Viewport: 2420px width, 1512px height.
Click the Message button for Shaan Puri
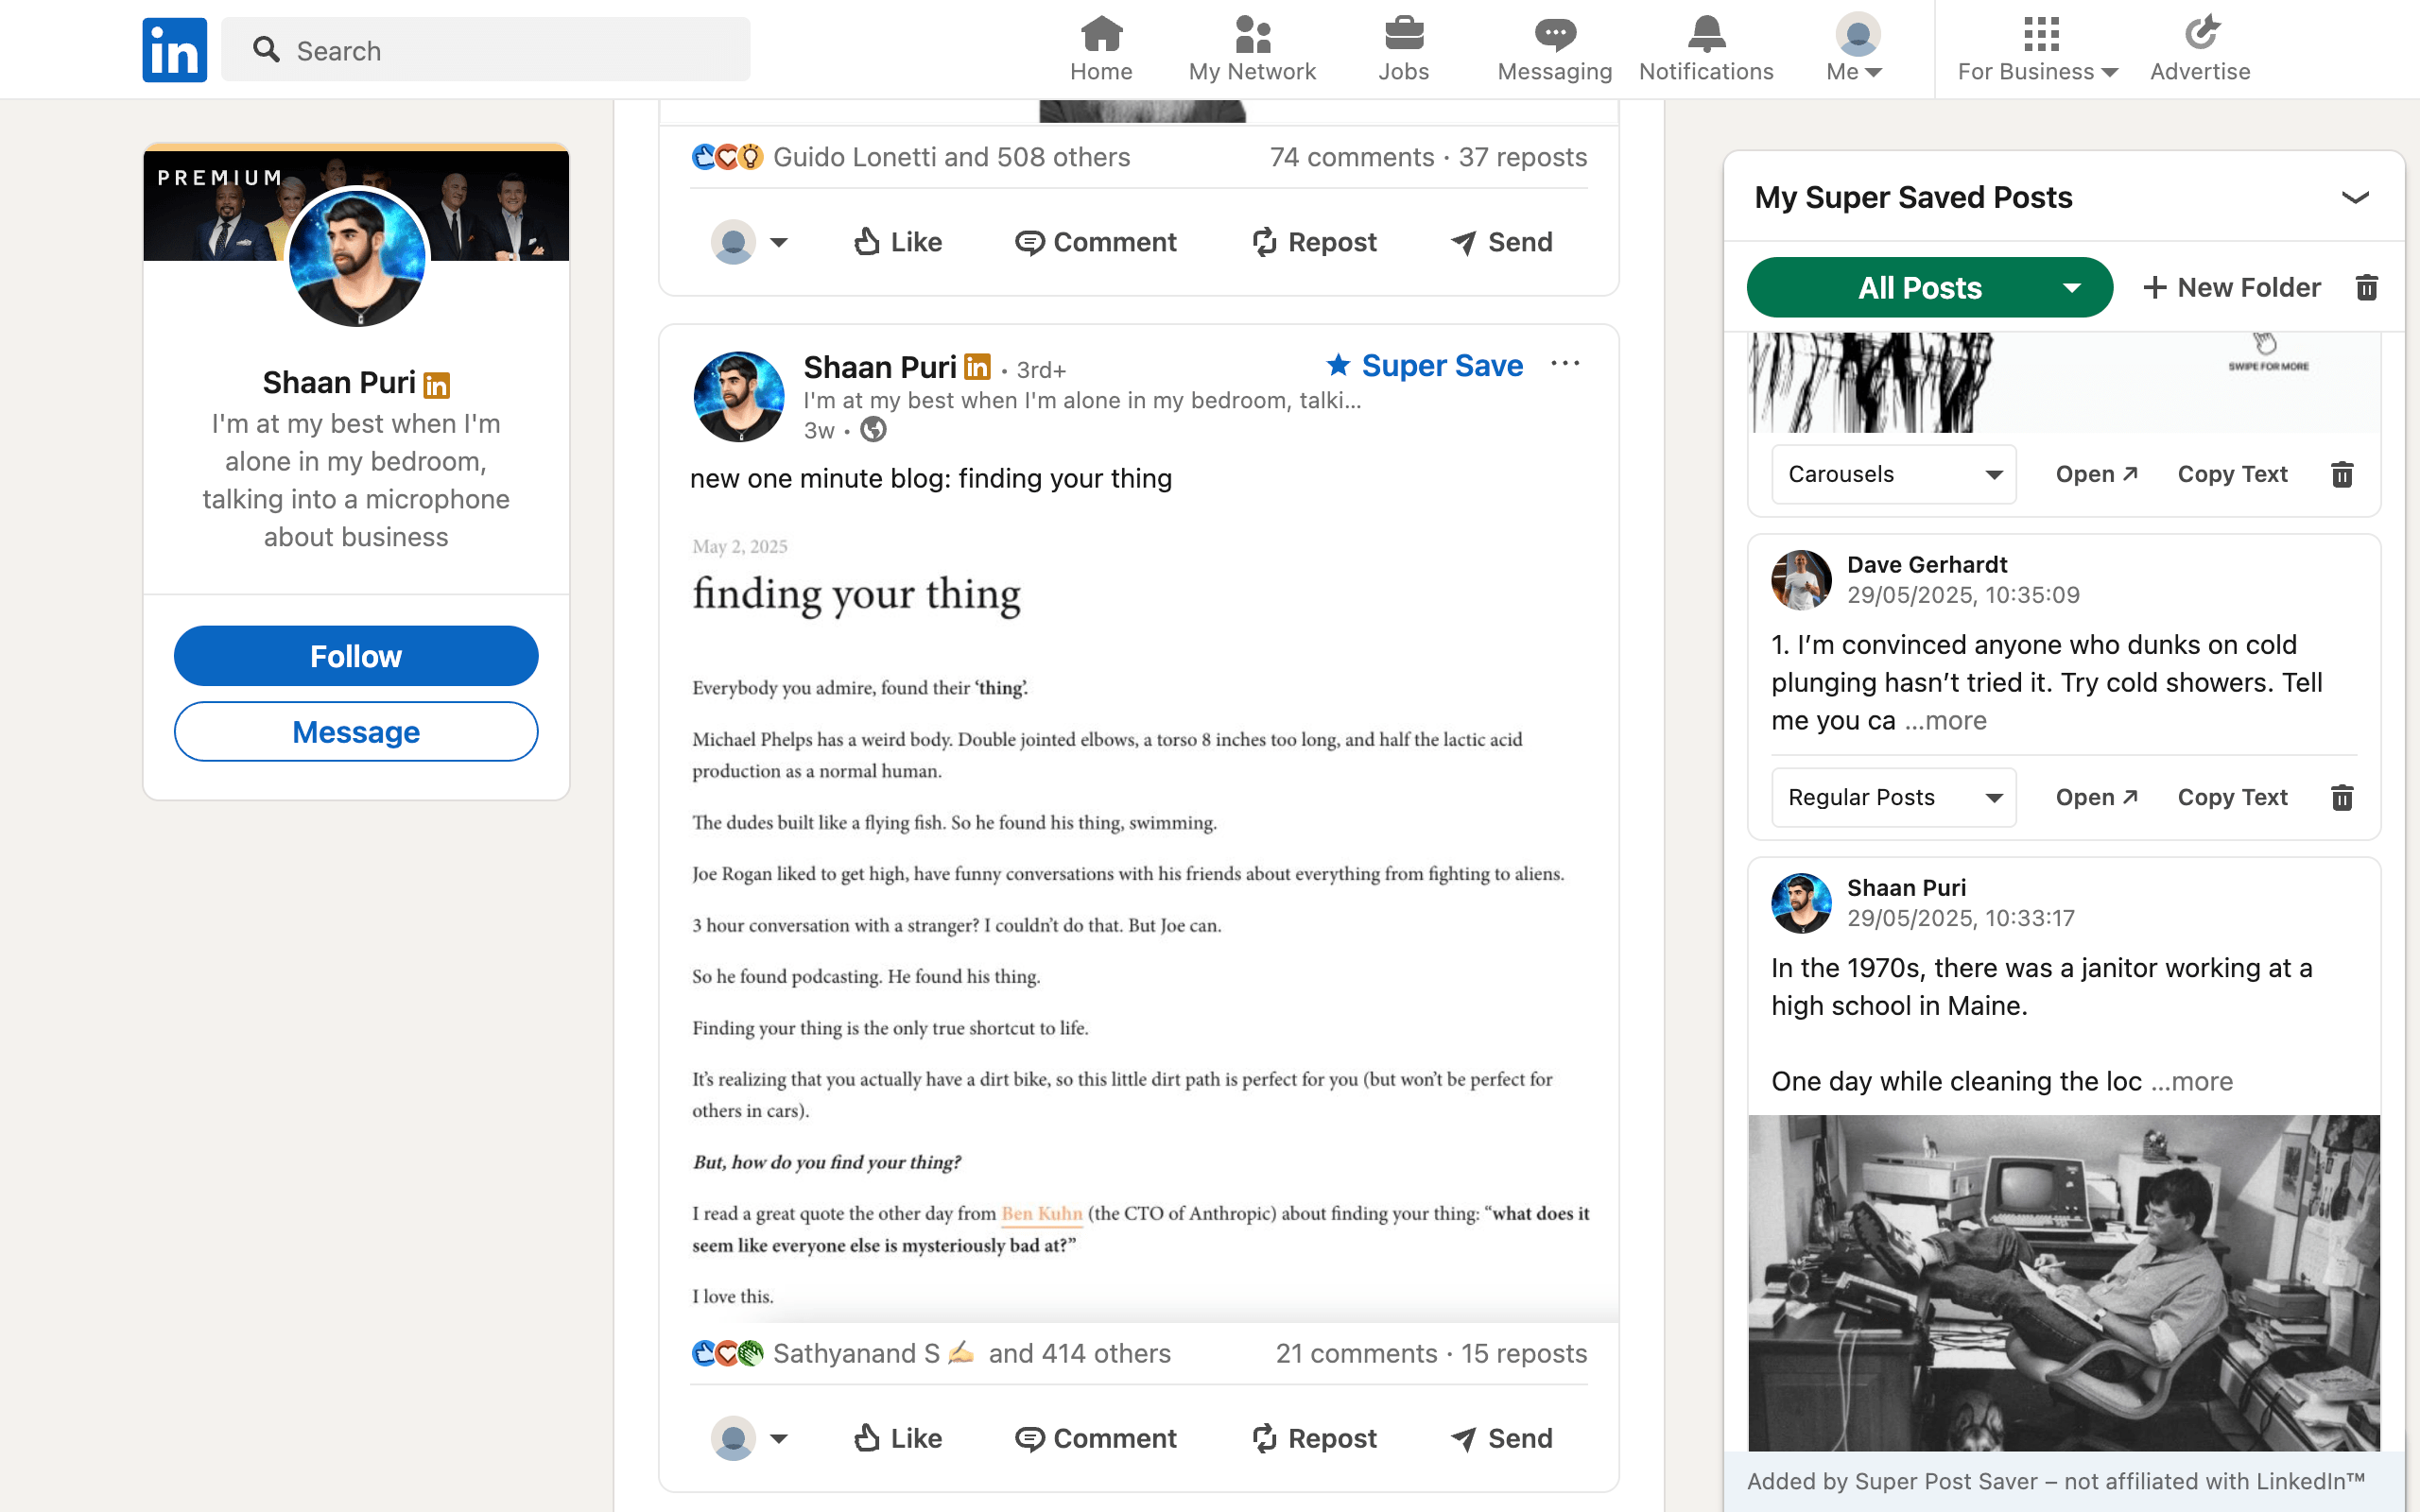356,732
